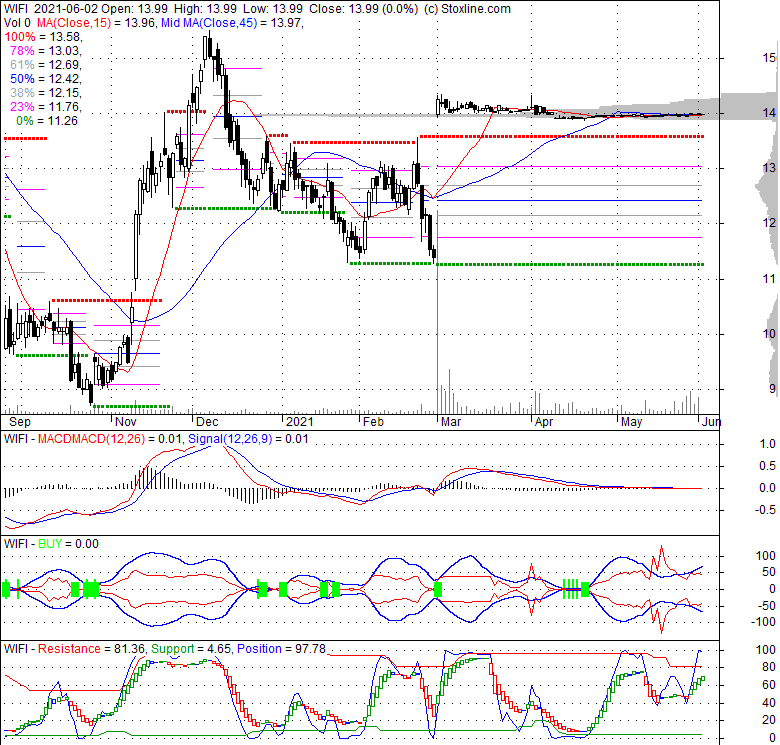Click the -0.5 level on MACD axis
The width and height of the screenshot is (780, 745).
[765, 510]
